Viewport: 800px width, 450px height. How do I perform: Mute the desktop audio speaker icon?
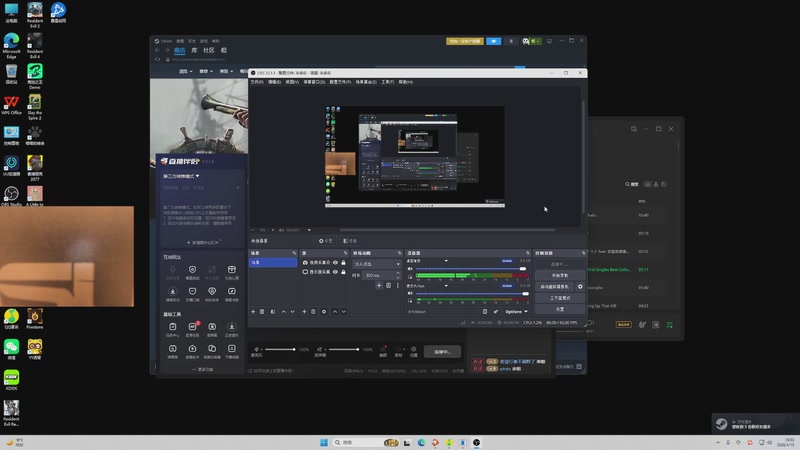pyautogui.click(x=411, y=269)
